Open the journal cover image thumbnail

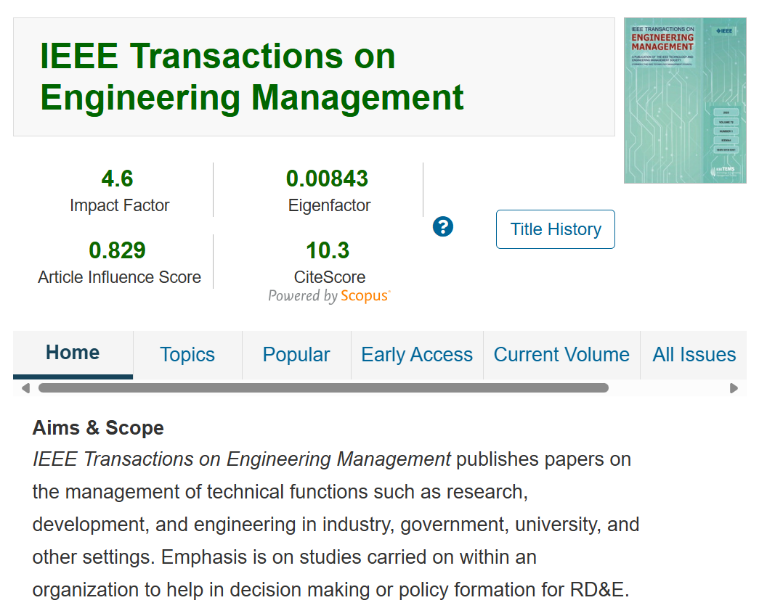(x=685, y=100)
